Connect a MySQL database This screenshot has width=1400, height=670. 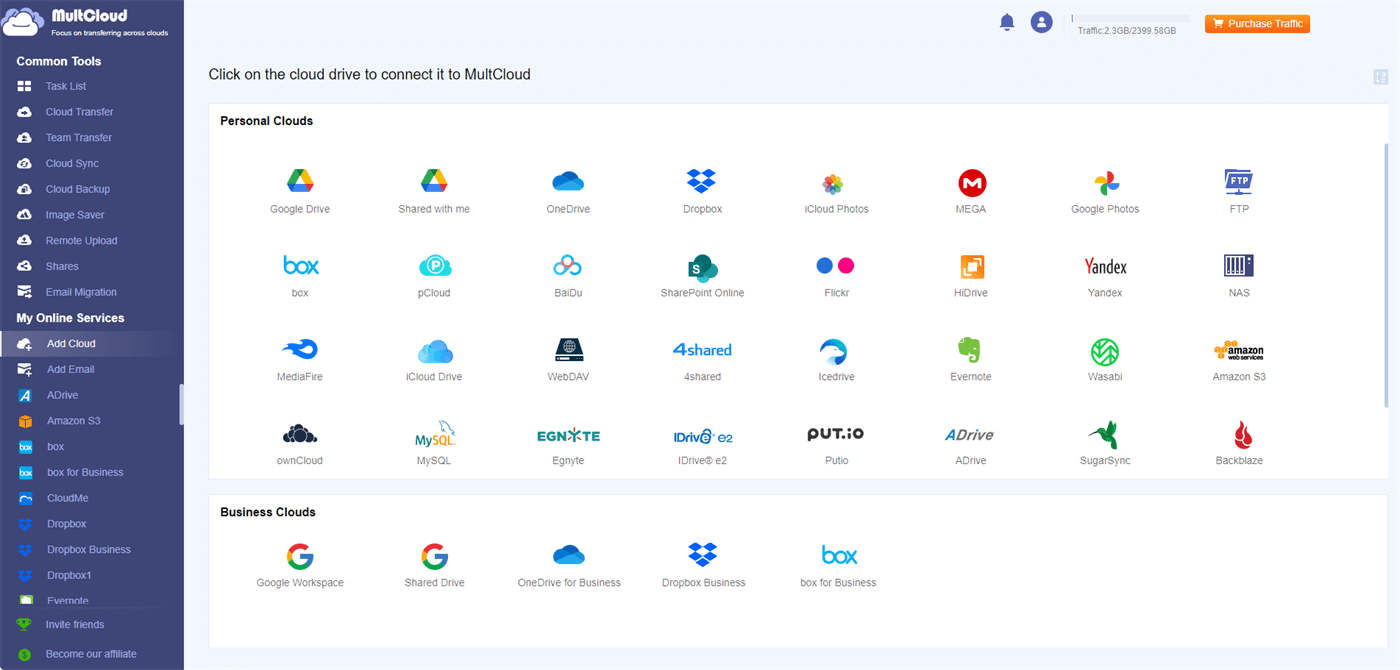pos(434,443)
